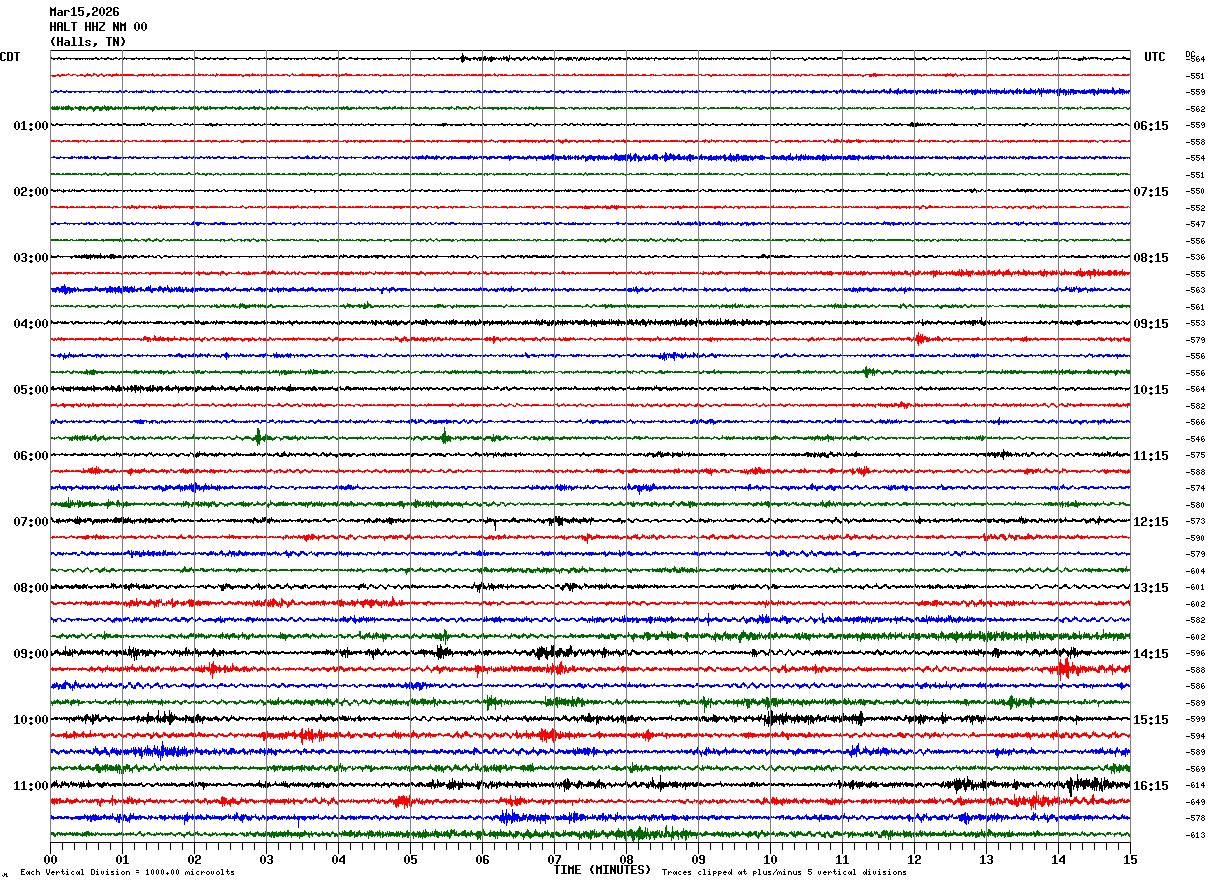Click the DC offset value "-599"
This screenshot has width=1210, height=886.
(x=1195, y=720)
